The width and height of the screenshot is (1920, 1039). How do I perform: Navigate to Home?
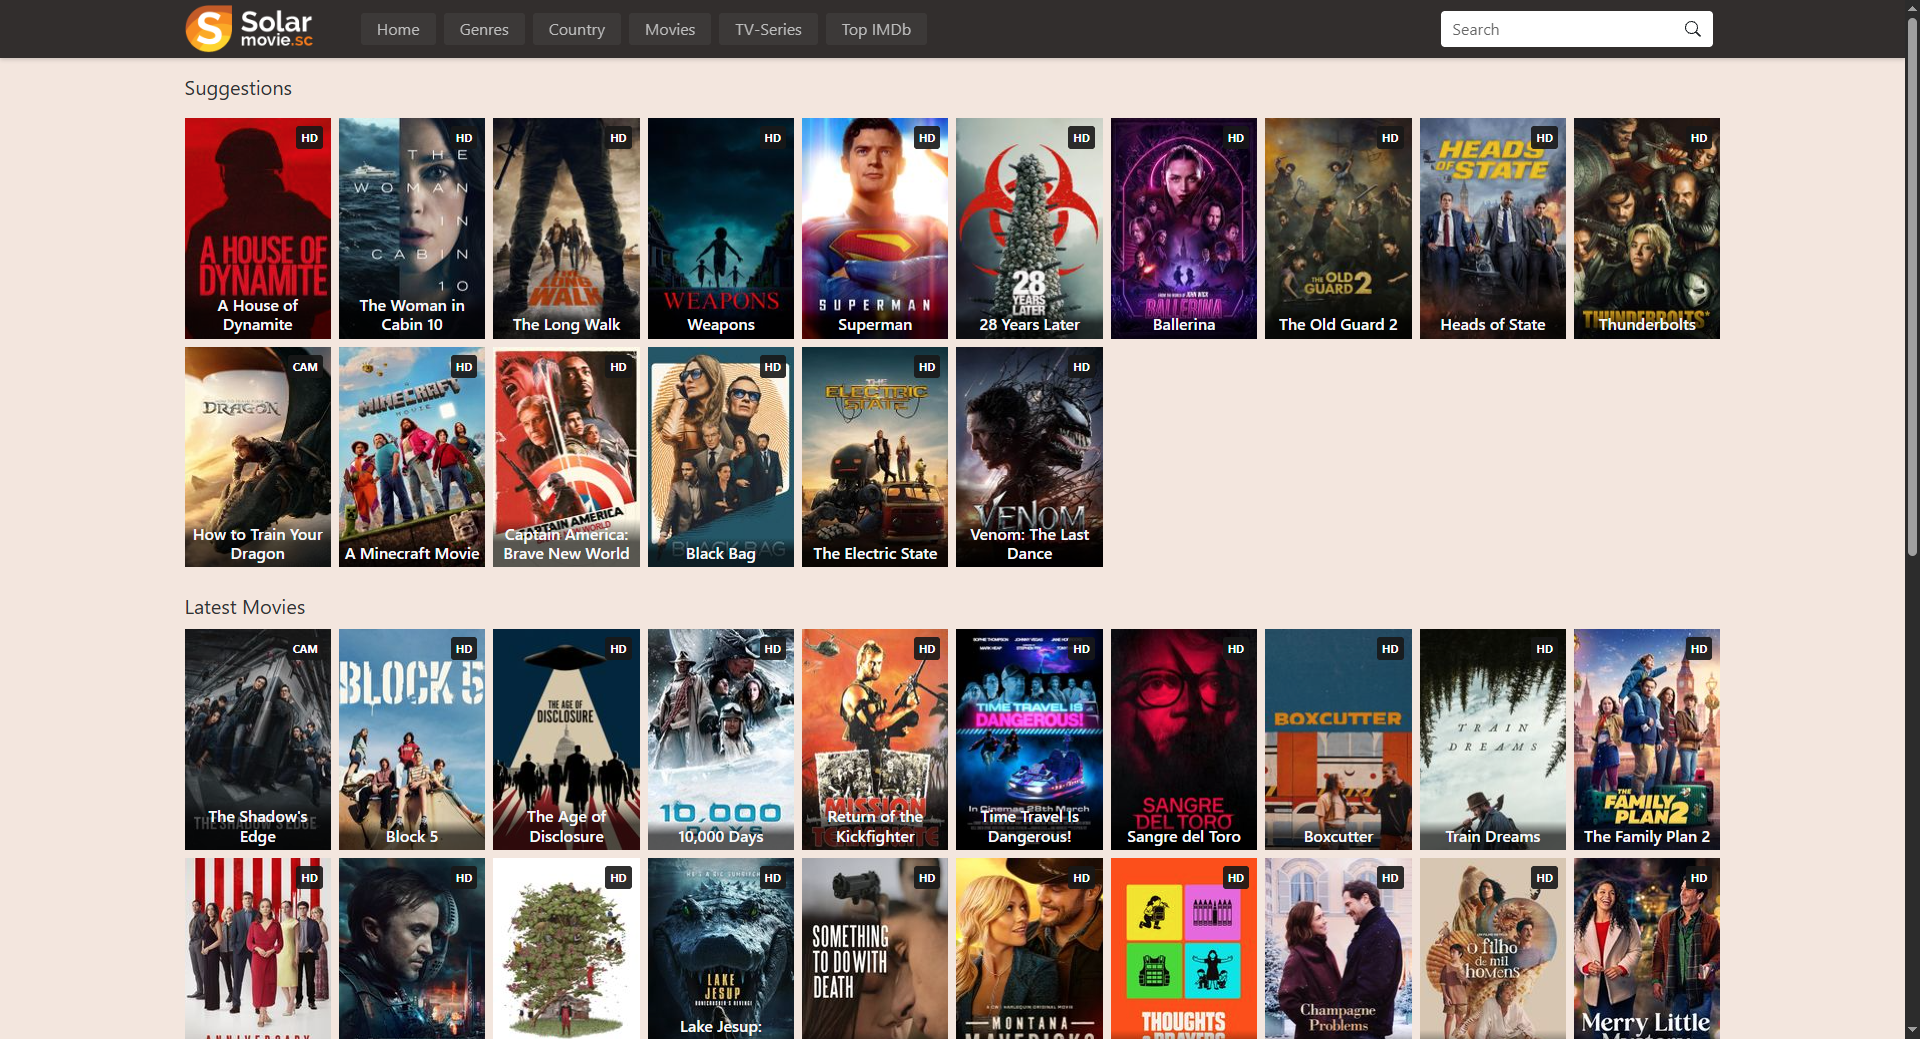tap(397, 29)
